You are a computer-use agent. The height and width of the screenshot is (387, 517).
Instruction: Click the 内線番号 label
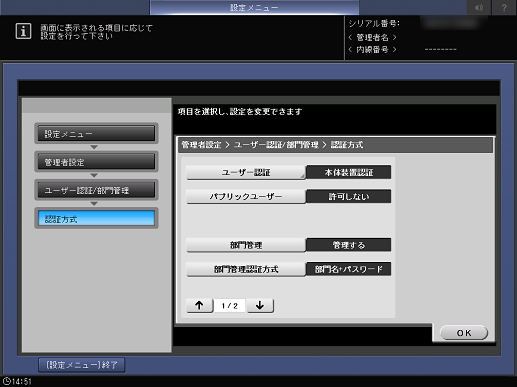(x=372, y=50)
